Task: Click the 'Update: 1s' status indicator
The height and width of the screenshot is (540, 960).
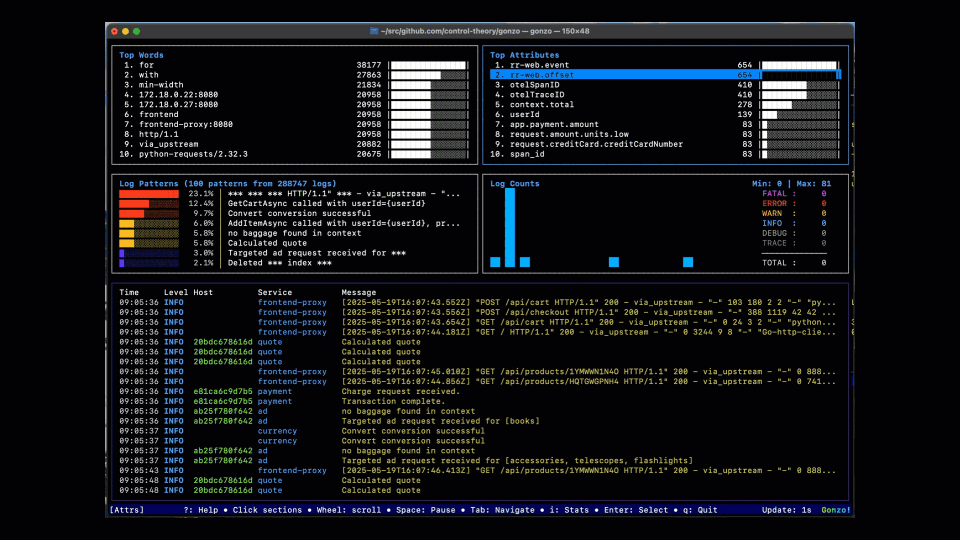Action: (x=787, y=510)
